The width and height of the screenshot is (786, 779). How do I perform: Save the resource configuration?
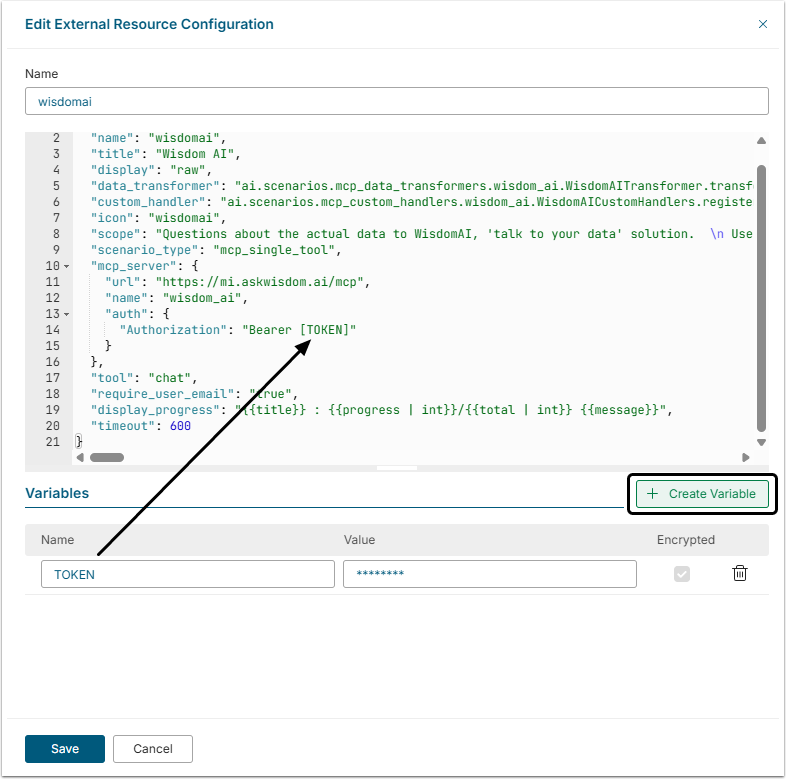click(x=65, y=749)
